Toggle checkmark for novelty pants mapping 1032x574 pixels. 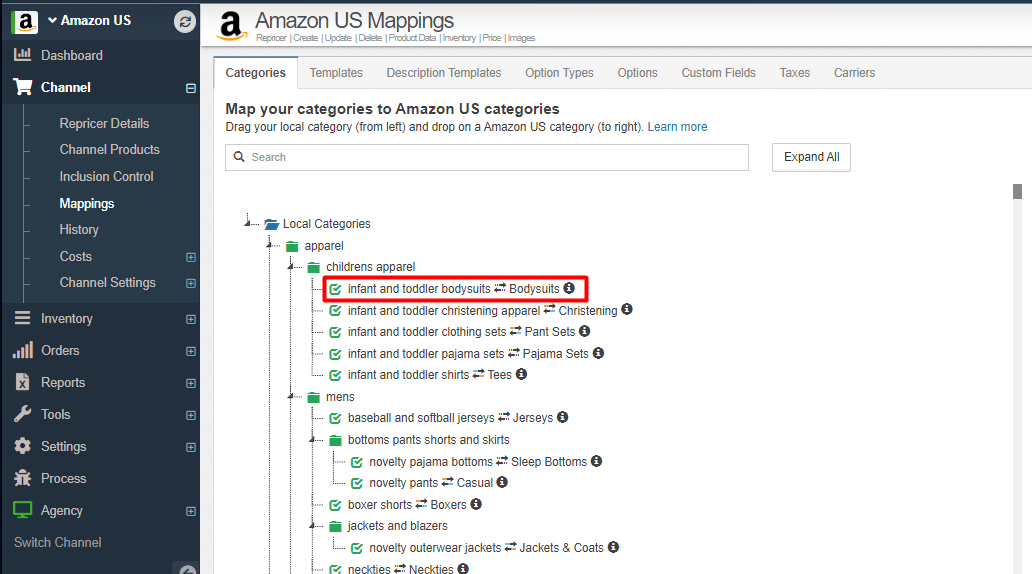[x=357, y=483]
